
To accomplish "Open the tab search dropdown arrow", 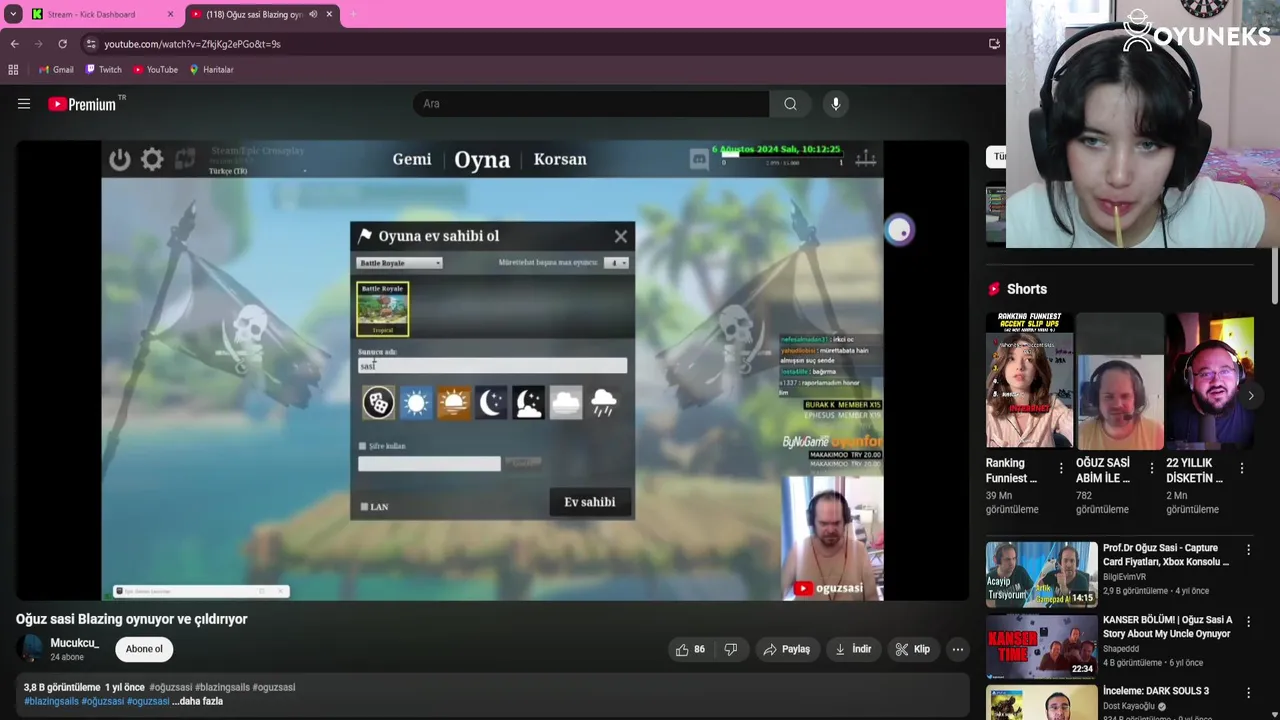I will pos(13,14).
